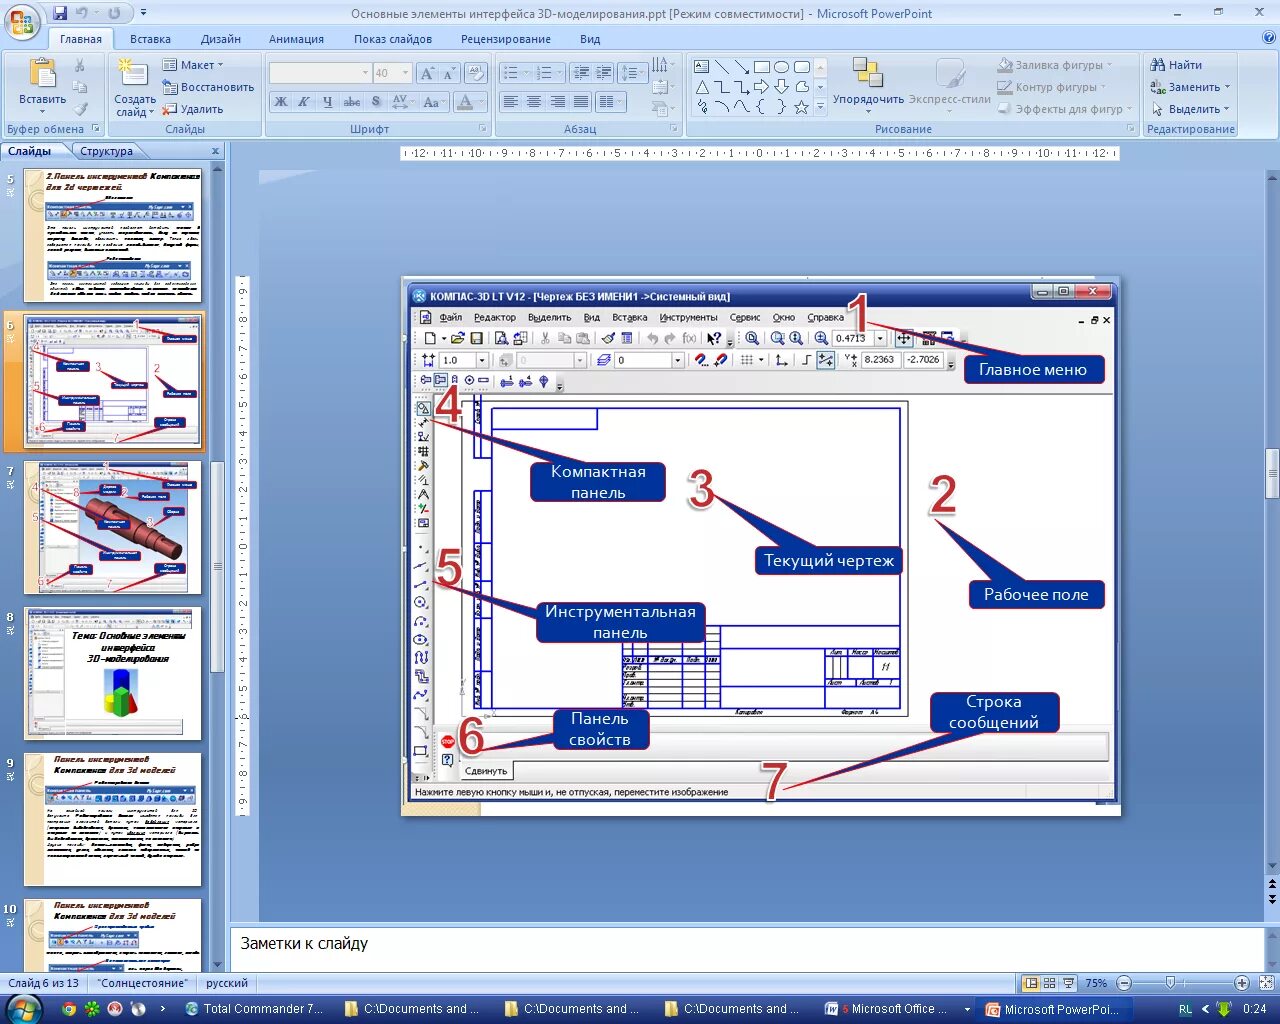Expand the shapes gallery More arrow
Viewport: 1280px width, 1024px height.
[821, 107]
